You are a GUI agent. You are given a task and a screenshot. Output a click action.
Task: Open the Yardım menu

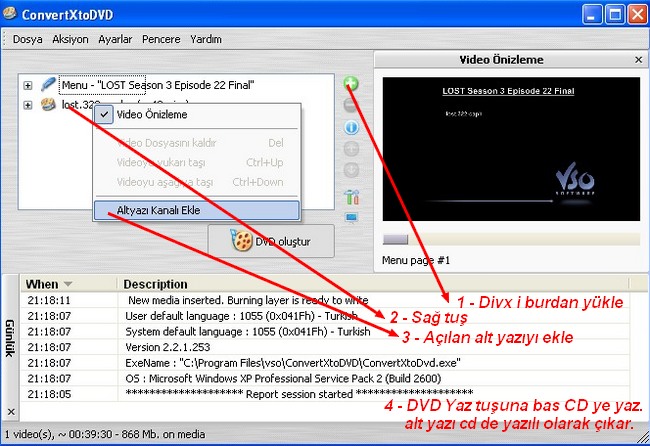coord(206,39)
